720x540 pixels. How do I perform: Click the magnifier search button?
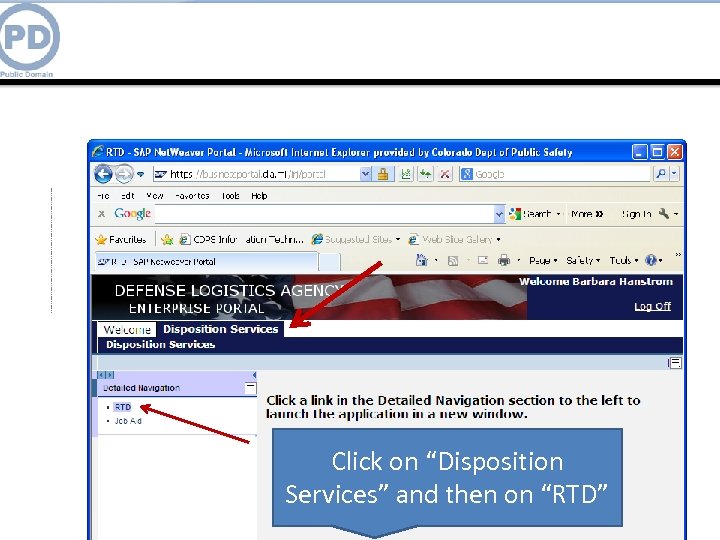point(661,174)
